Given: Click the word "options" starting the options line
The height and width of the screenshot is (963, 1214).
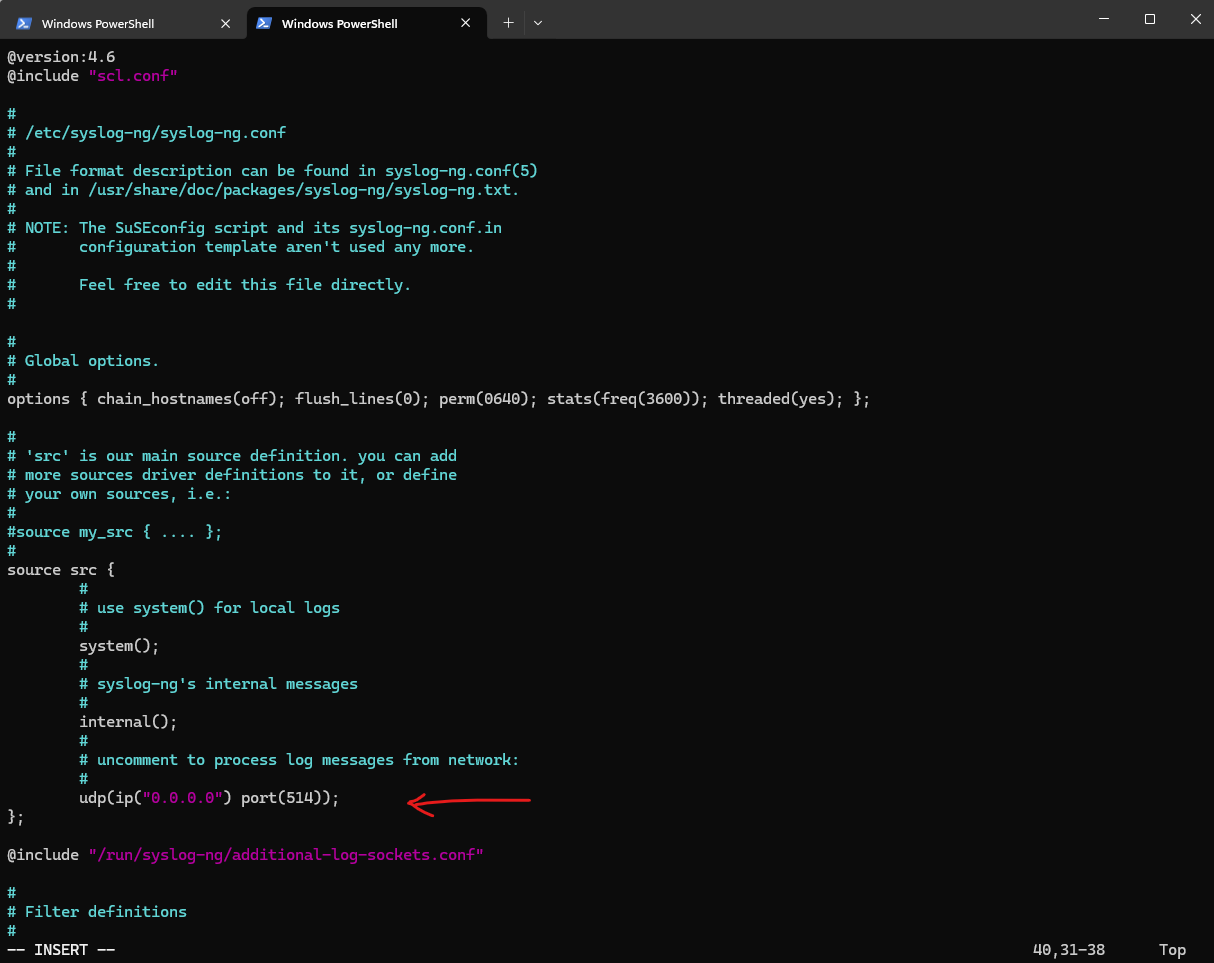Looking at the screenshot, I should tap(39, 399).
